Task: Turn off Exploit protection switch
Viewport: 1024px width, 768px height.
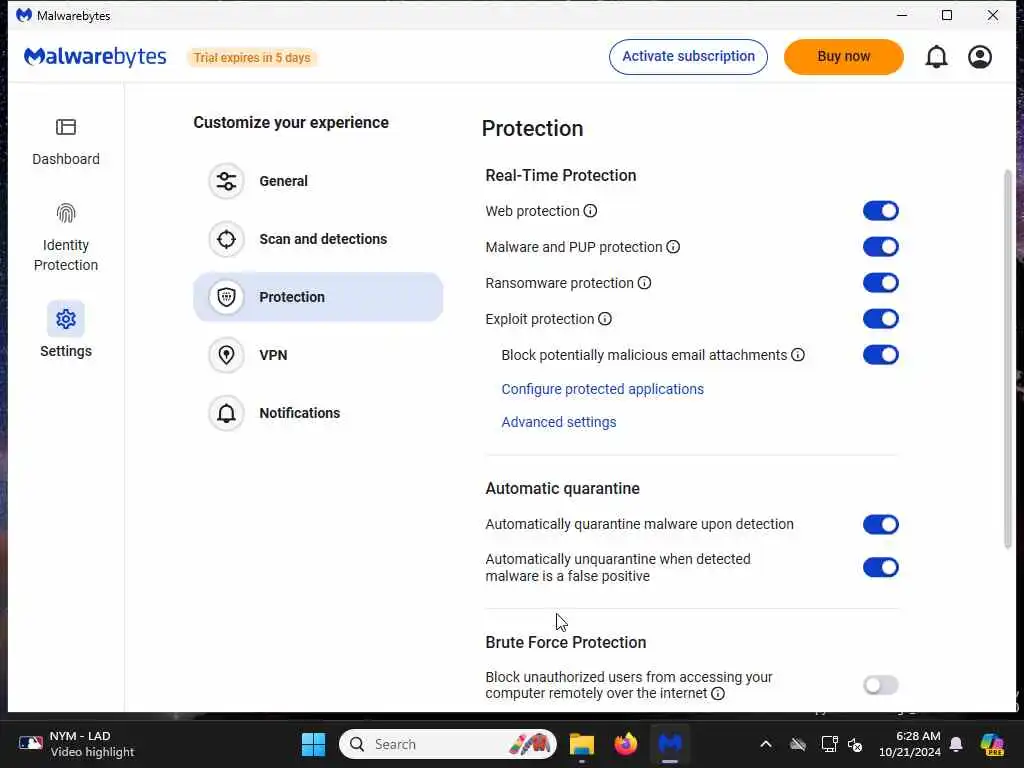Action: (880, 319)
